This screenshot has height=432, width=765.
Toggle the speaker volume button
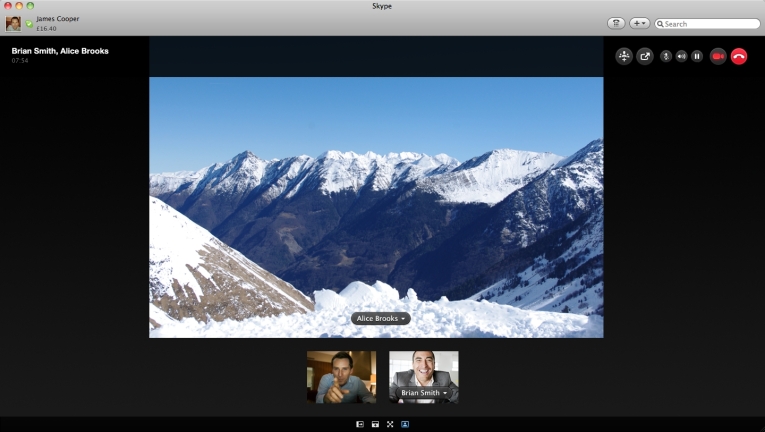[x=682, y=56]
